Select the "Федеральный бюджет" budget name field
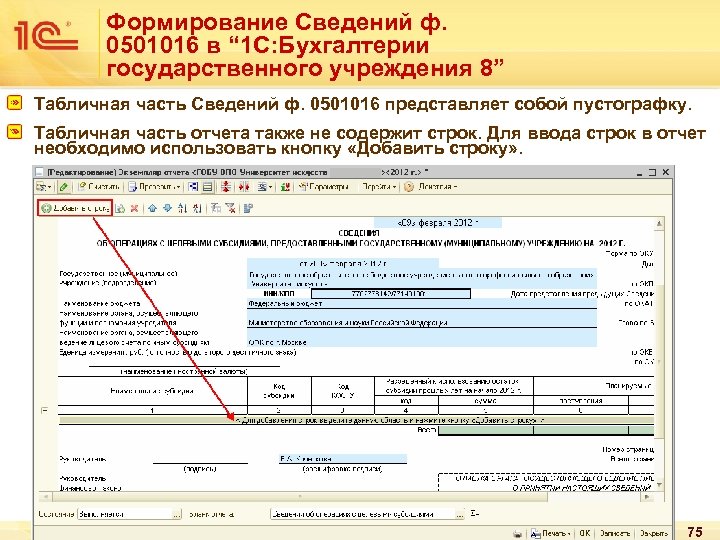The image size is (720, 540). coord(422,304)
